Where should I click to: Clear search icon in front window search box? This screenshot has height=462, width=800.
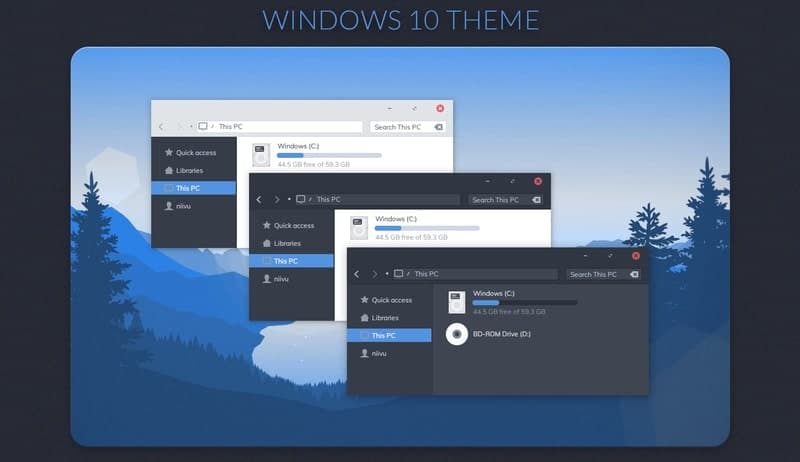coord(634,274)
